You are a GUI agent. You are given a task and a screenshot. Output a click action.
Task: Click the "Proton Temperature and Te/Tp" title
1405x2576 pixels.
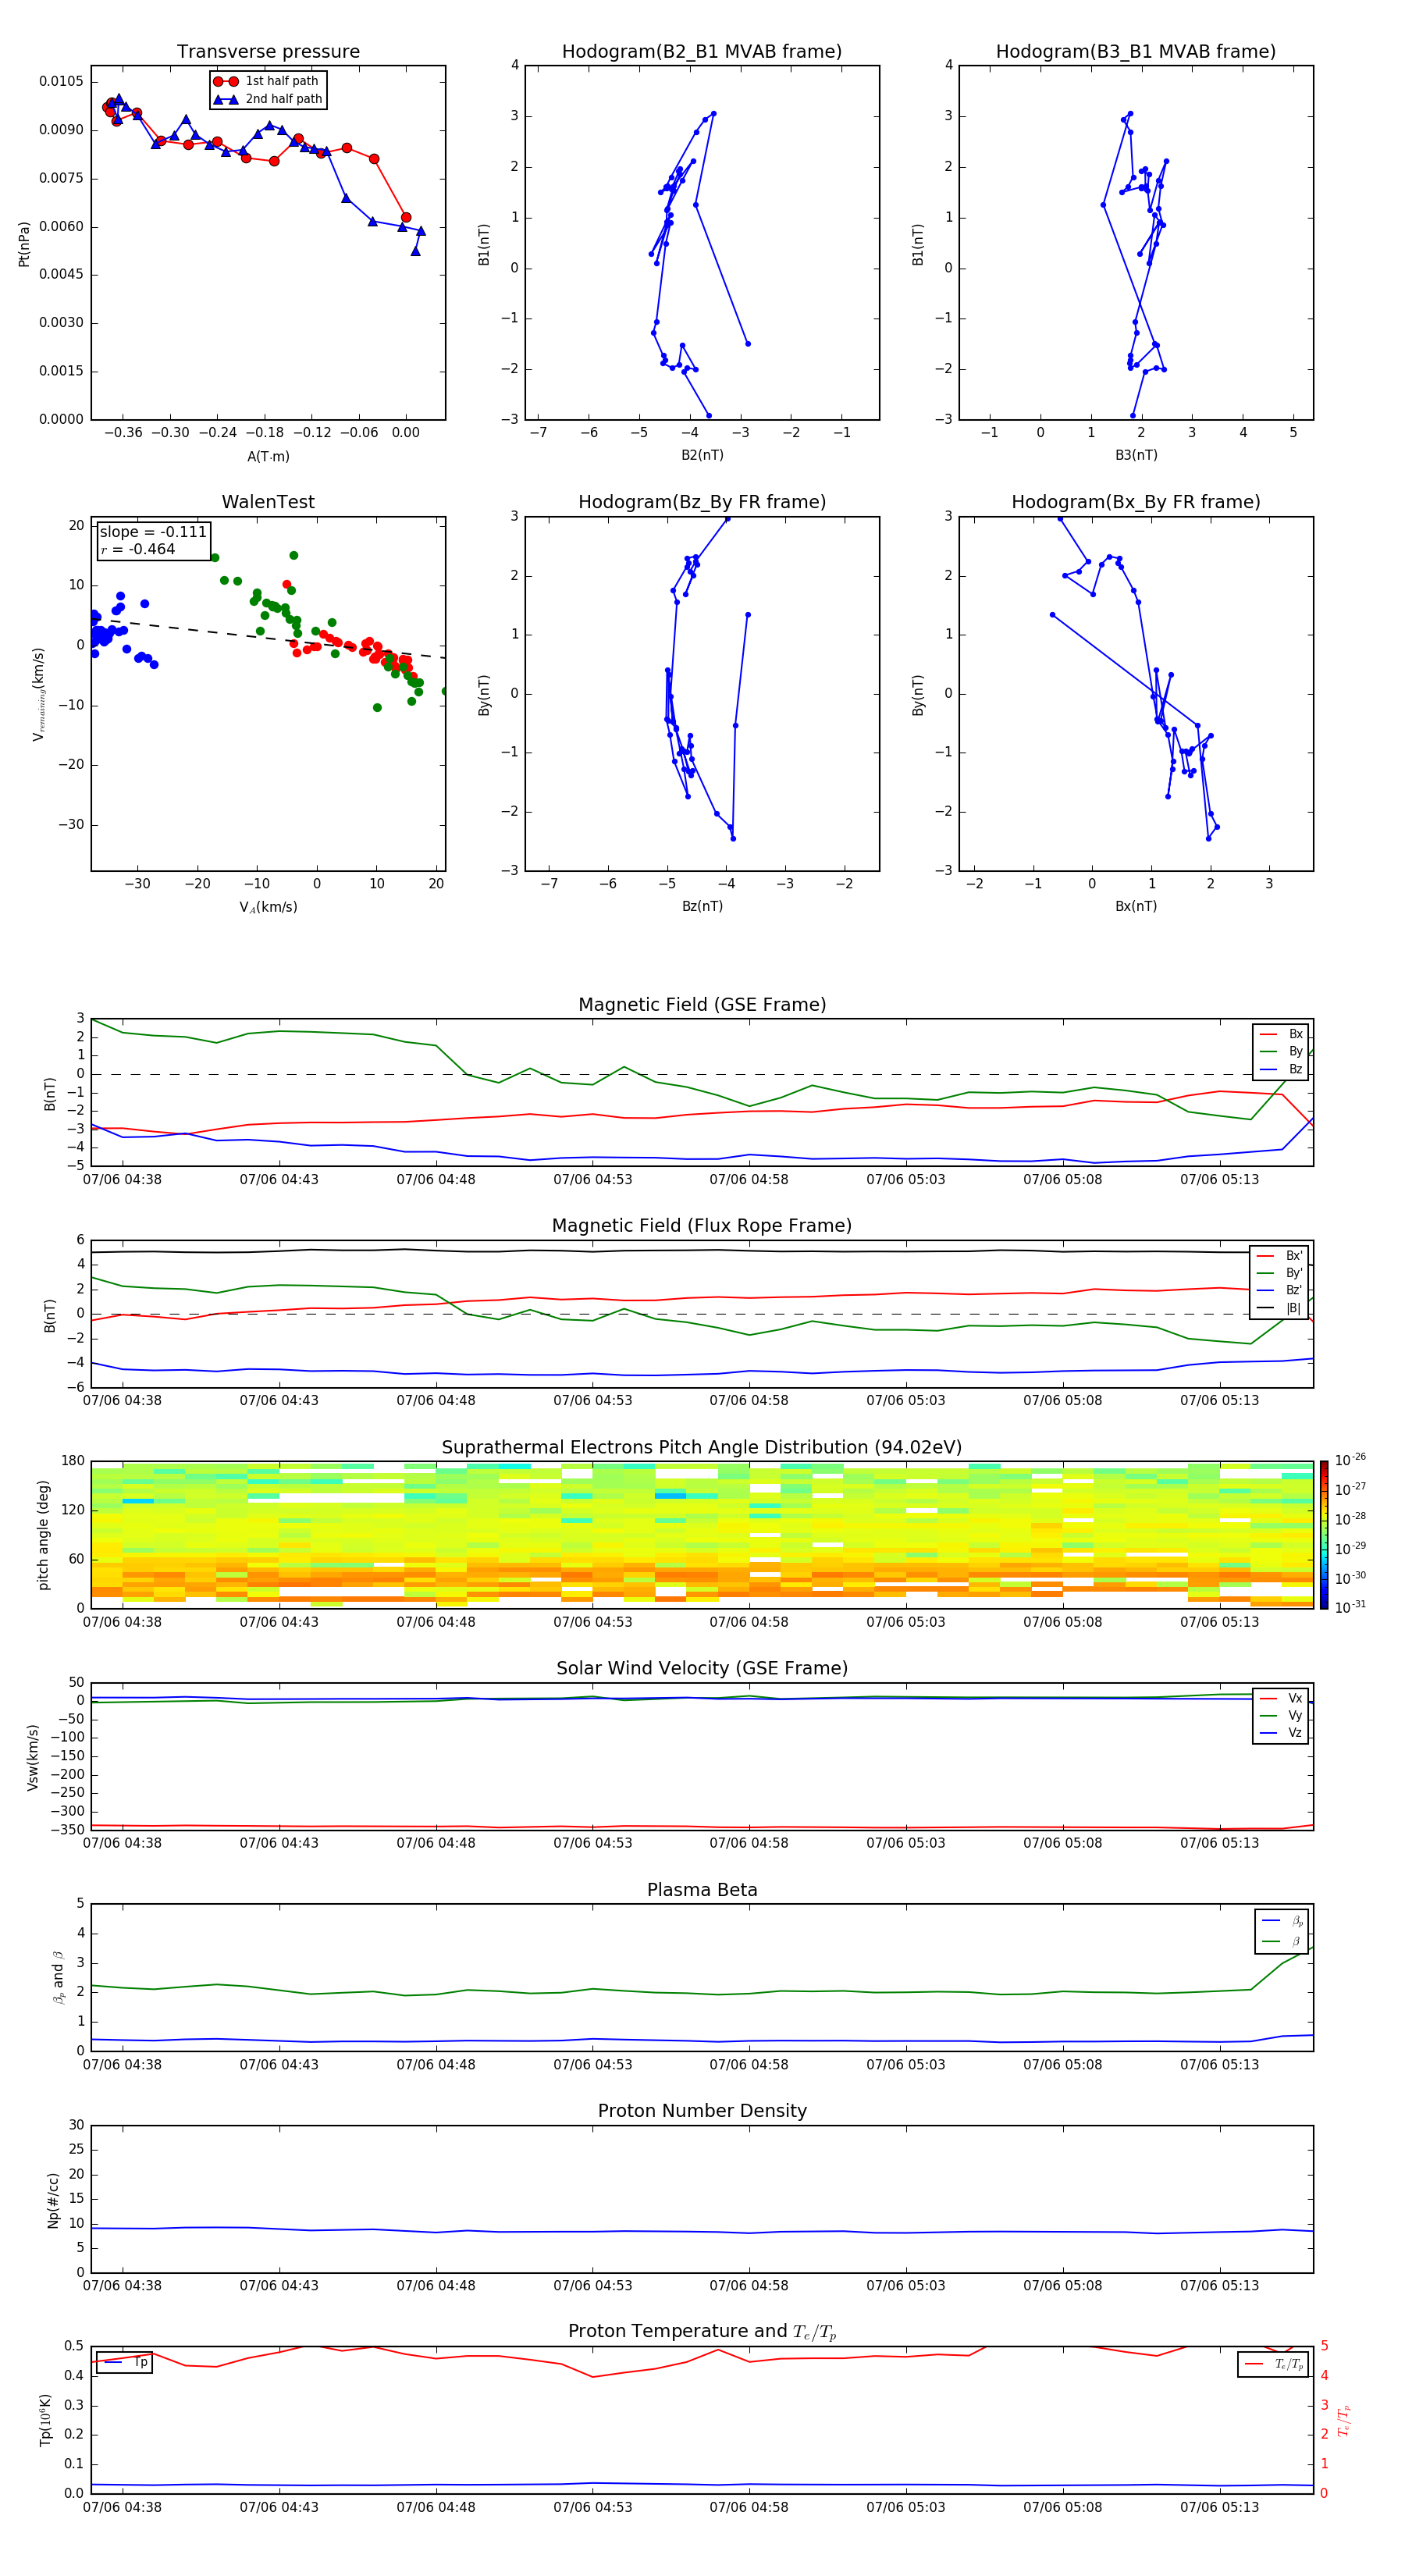pos(702,2332)
